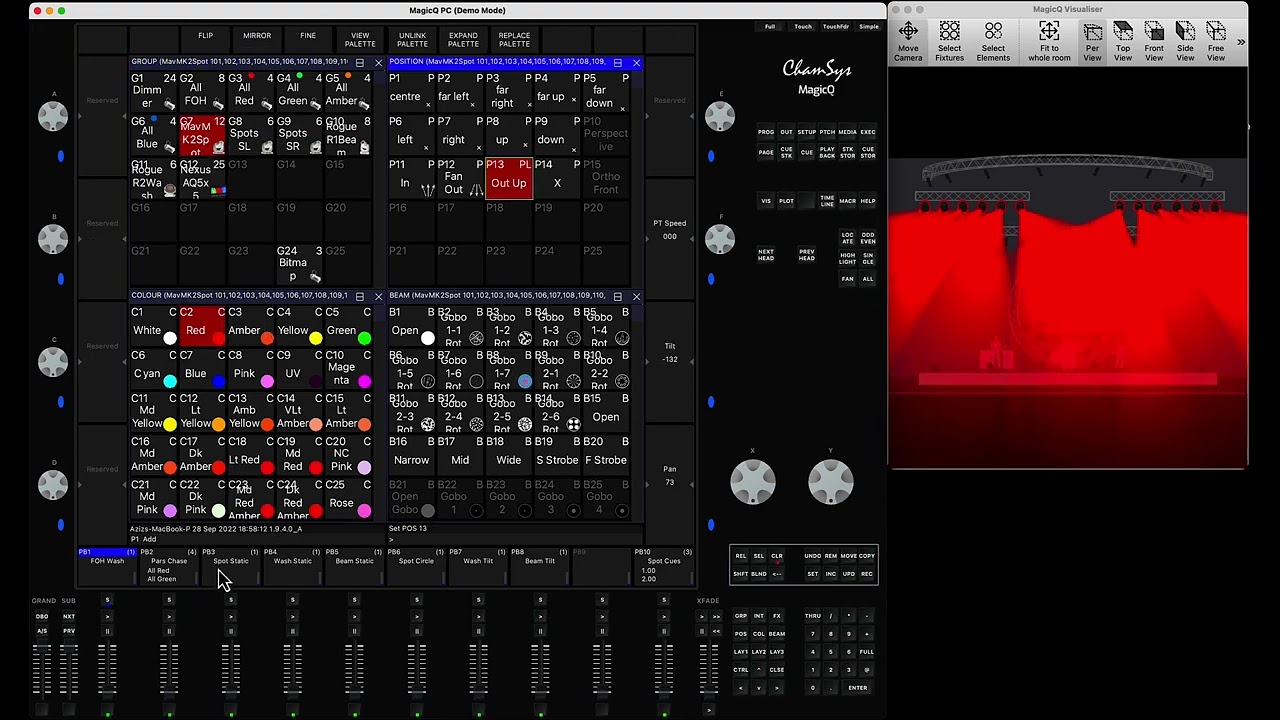Maximise the Beam window using its size icon
The width and height of the screenshot is (1280, 720).
[617, 296]
